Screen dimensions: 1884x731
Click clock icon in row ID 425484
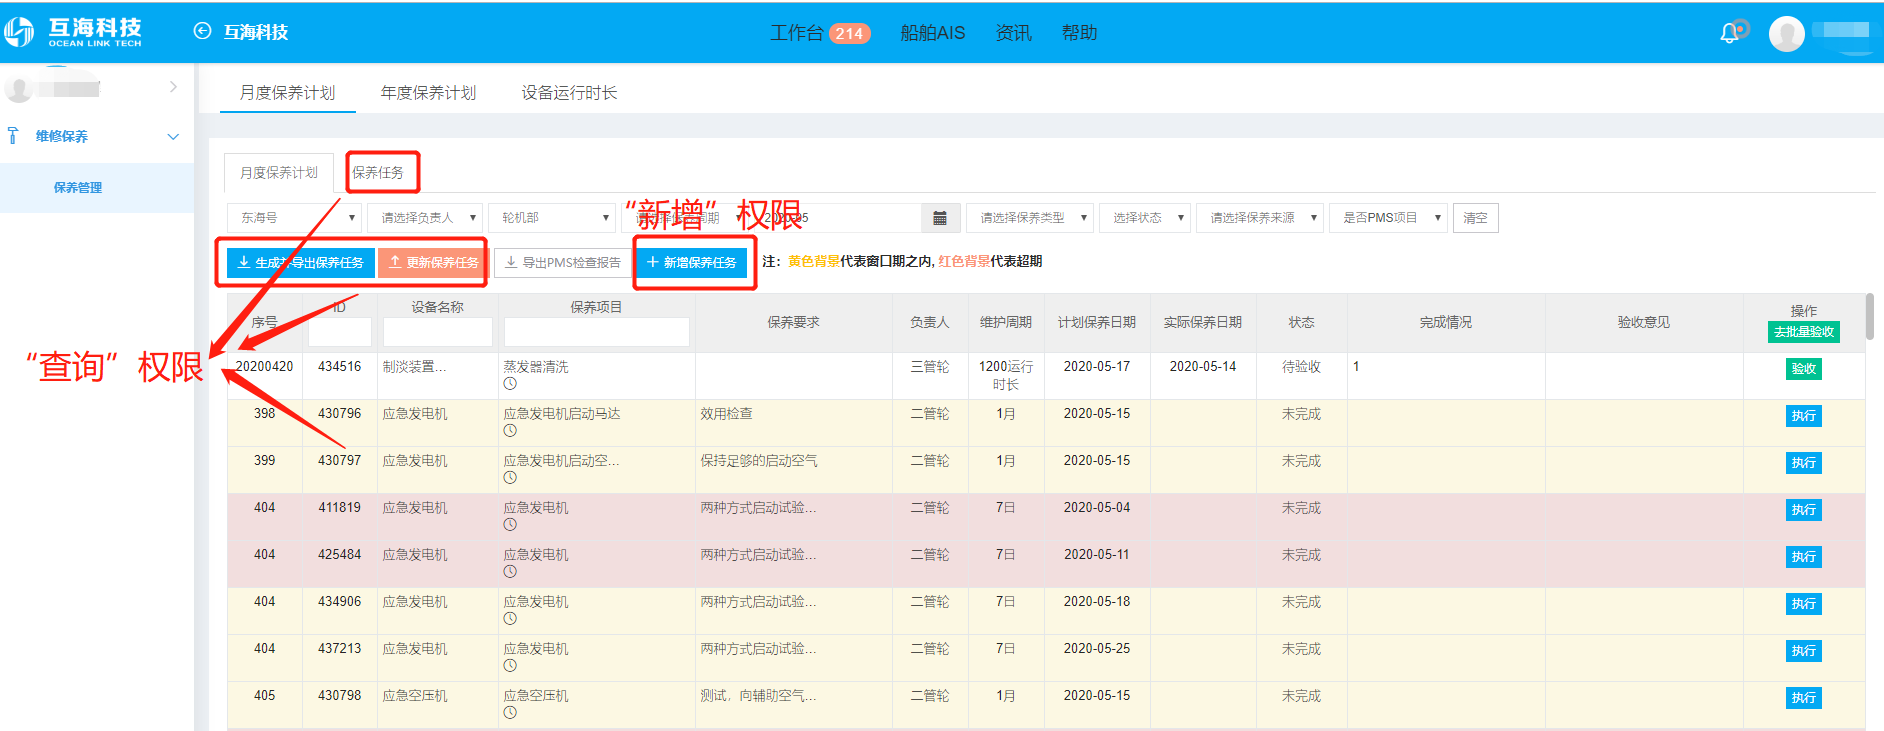coord(510,572)
